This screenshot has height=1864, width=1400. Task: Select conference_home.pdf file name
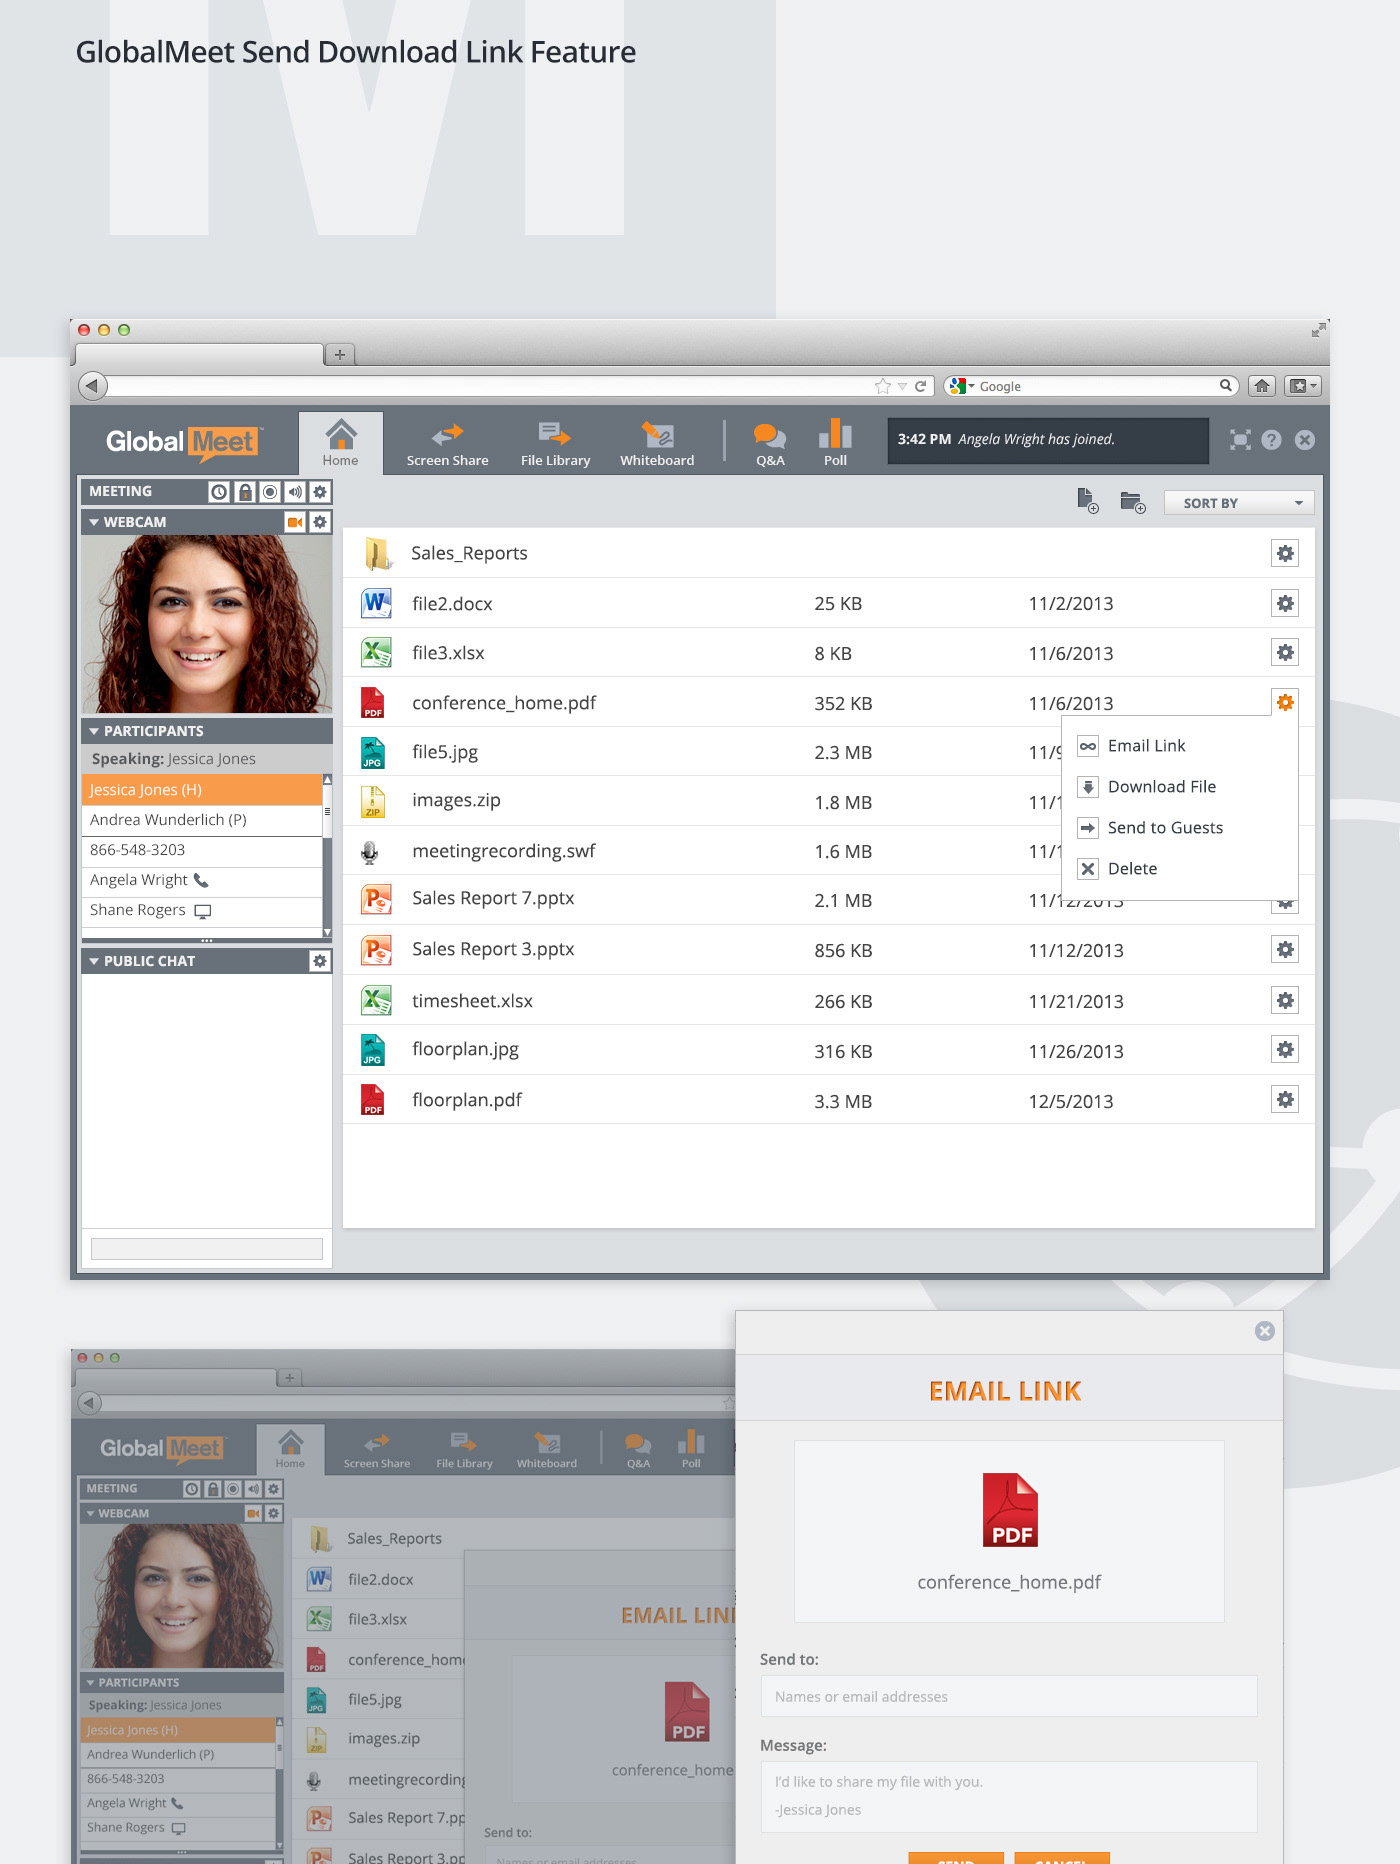504,702
